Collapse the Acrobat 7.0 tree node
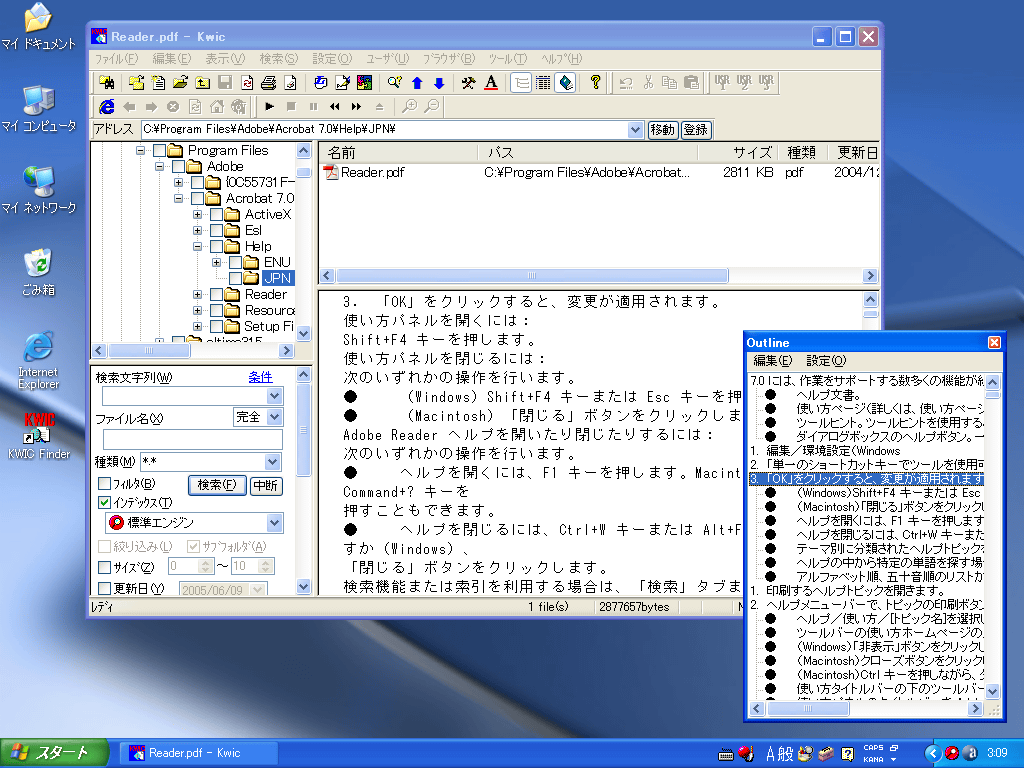 pyautogui.click(x=178, y=199)
